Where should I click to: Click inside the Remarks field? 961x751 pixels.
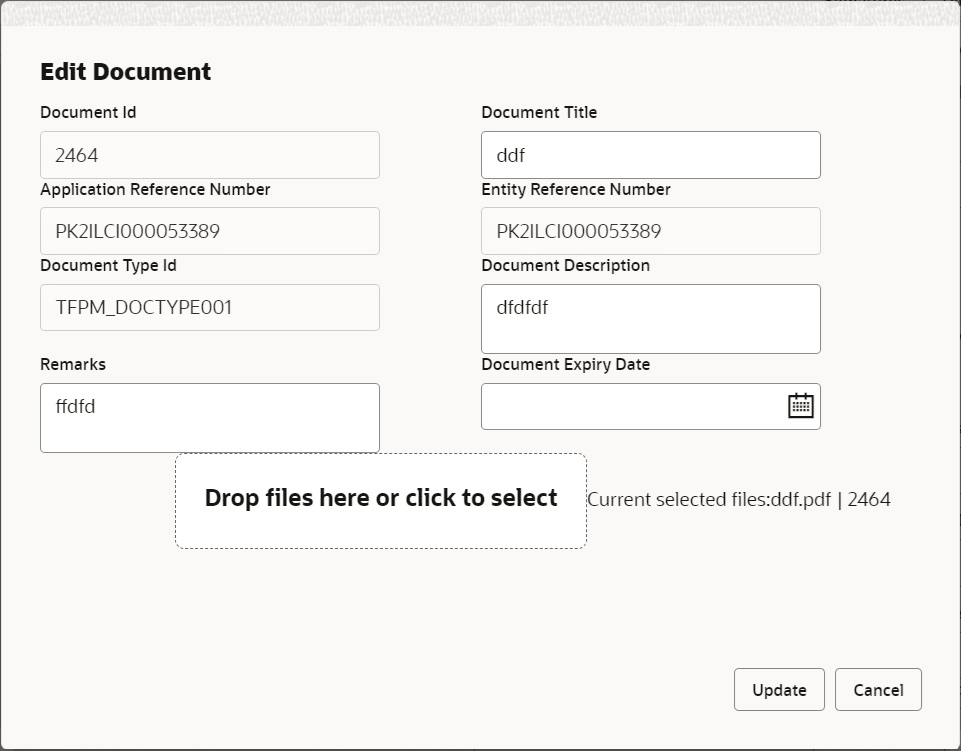[209, 417]
